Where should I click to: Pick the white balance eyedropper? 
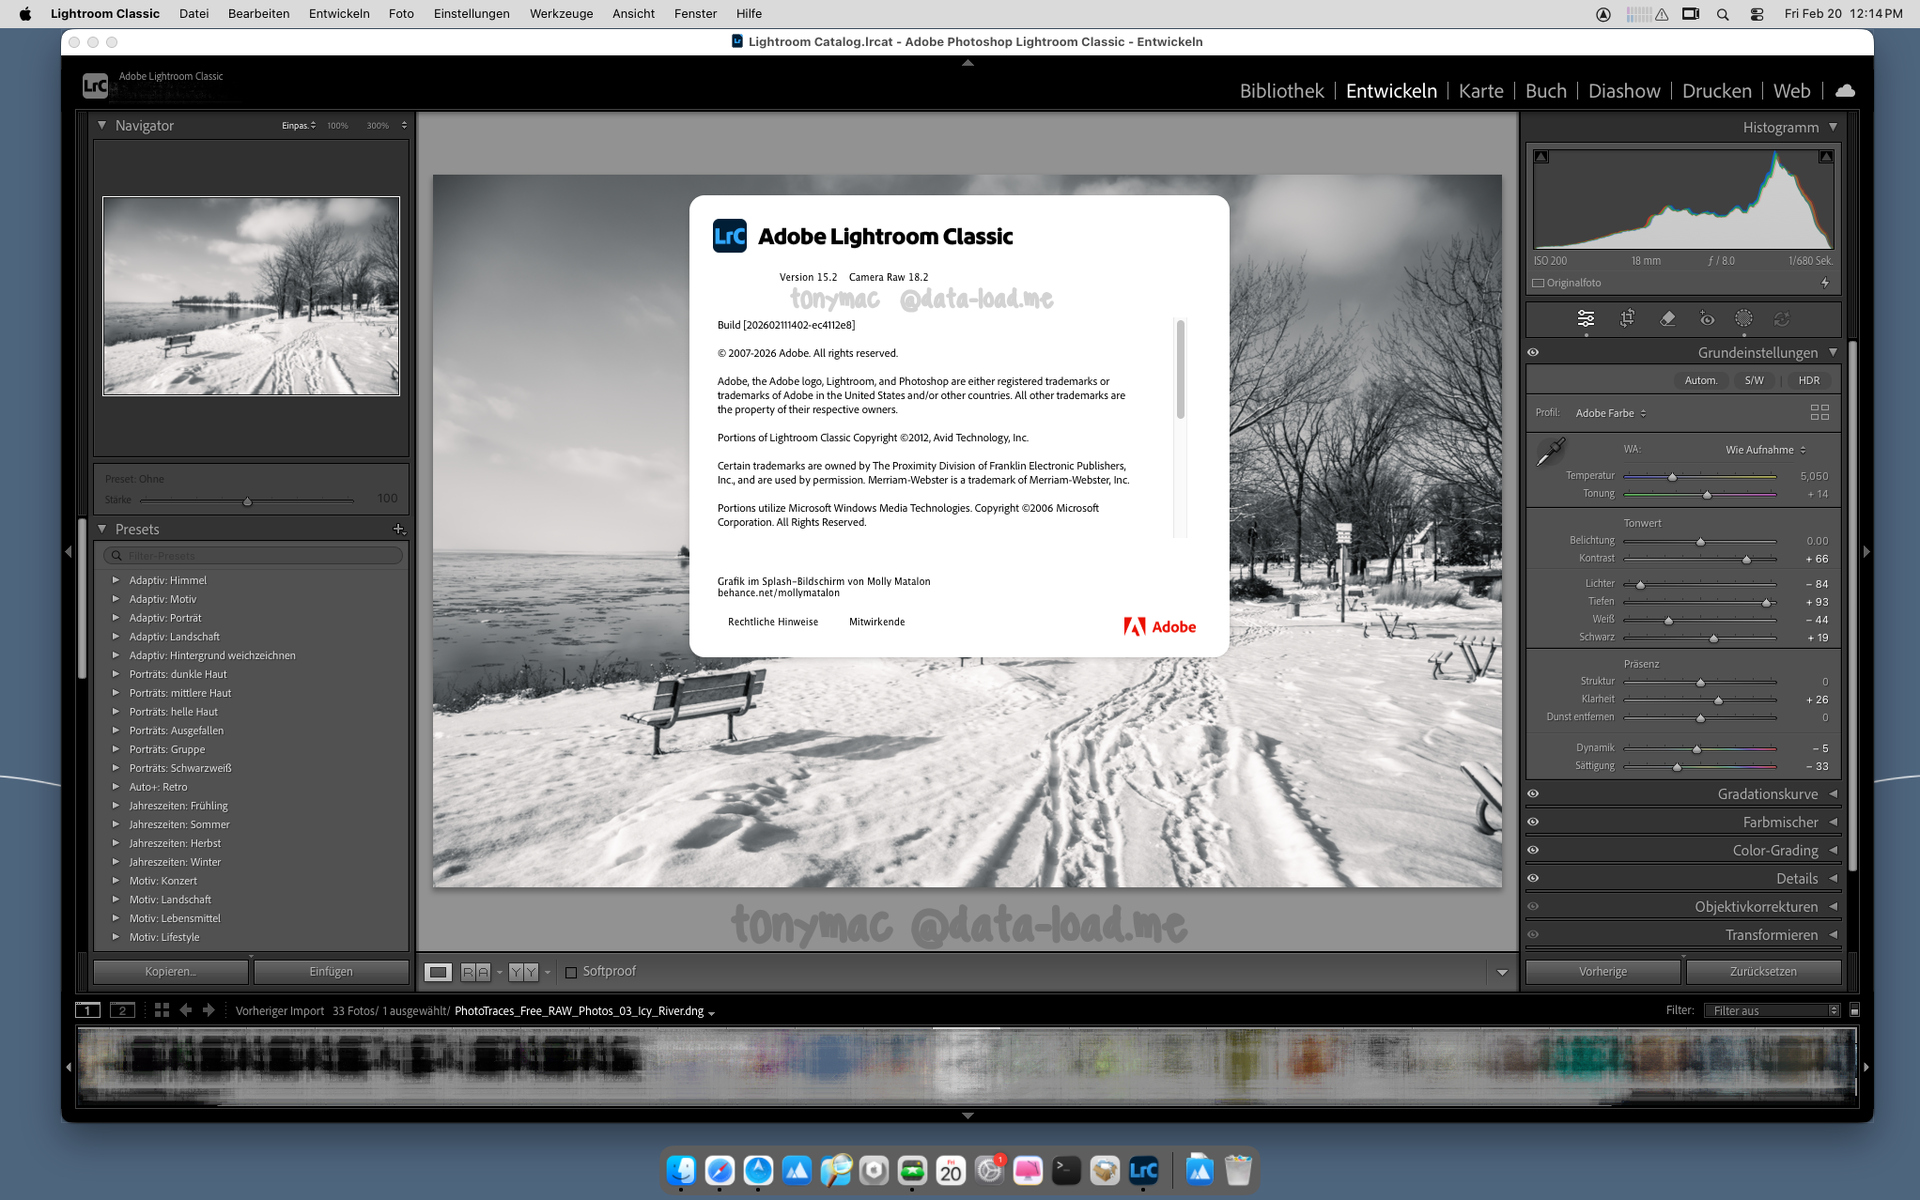coord(1550,452)
